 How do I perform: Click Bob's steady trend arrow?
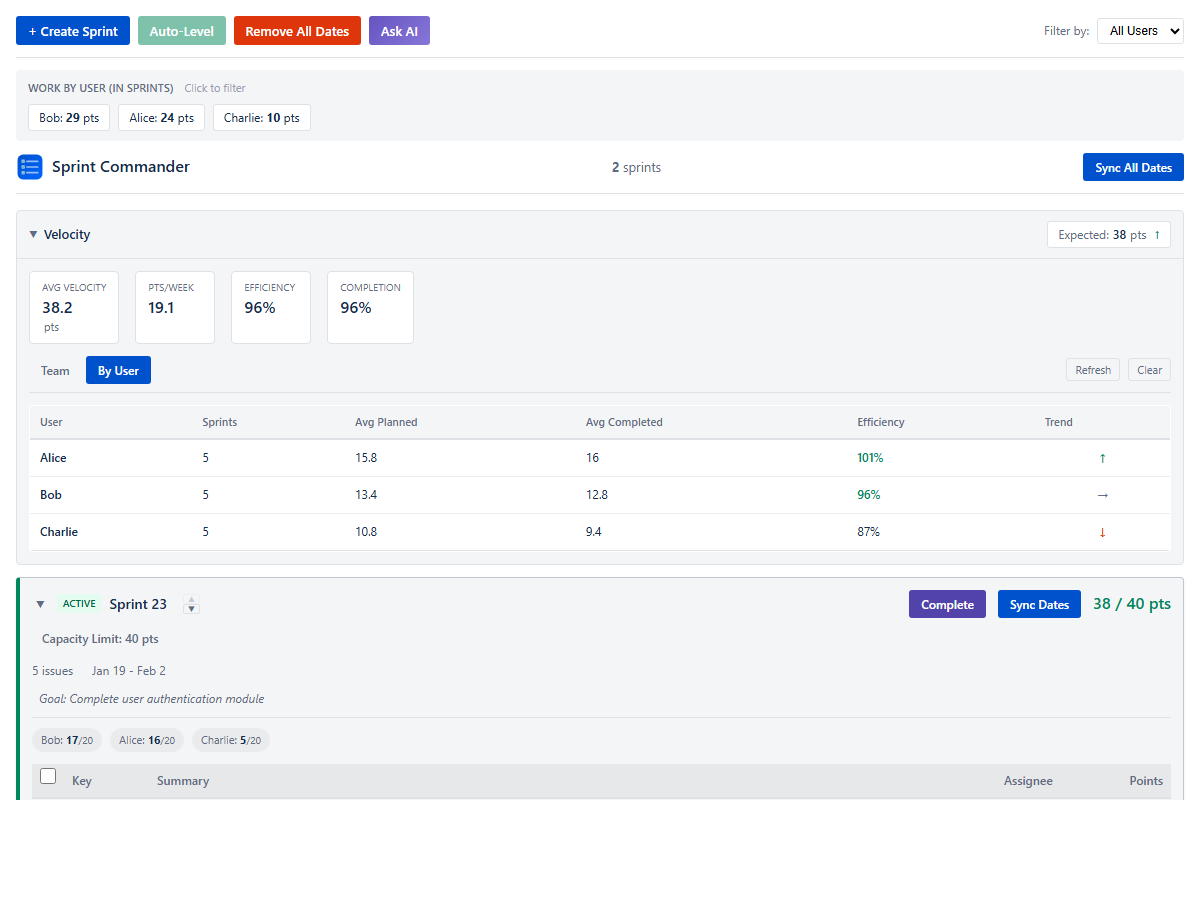[1102, 494]
